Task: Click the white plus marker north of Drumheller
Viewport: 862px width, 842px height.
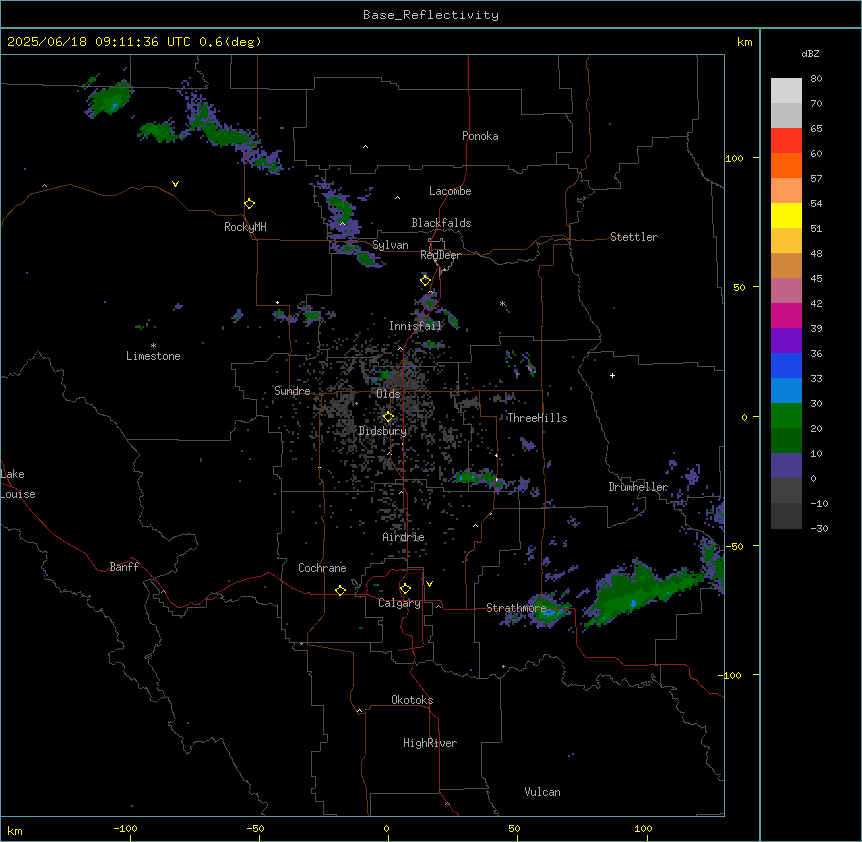Action: tap(612, 375)
